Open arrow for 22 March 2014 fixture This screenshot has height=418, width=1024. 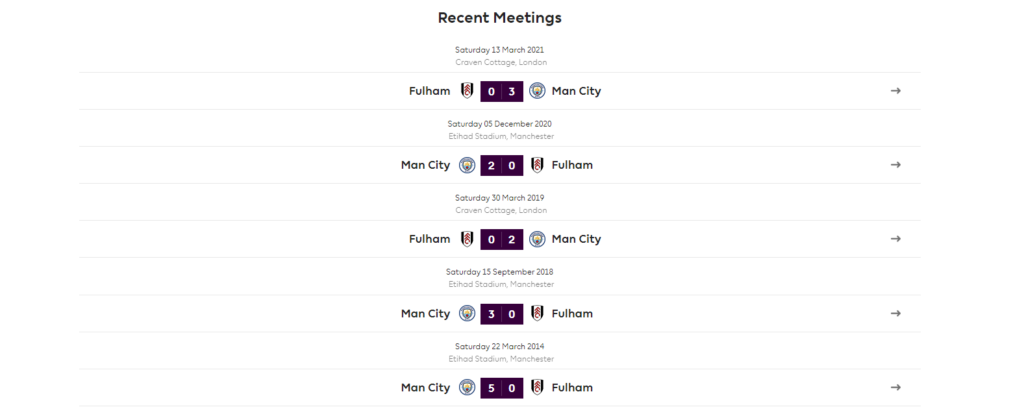tap(896, 387)
